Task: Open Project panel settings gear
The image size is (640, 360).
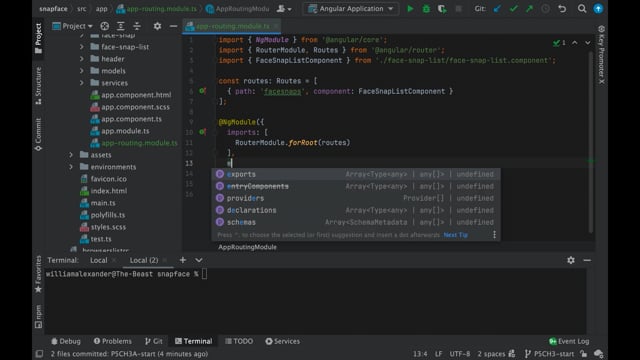Action: coord(157,26)
